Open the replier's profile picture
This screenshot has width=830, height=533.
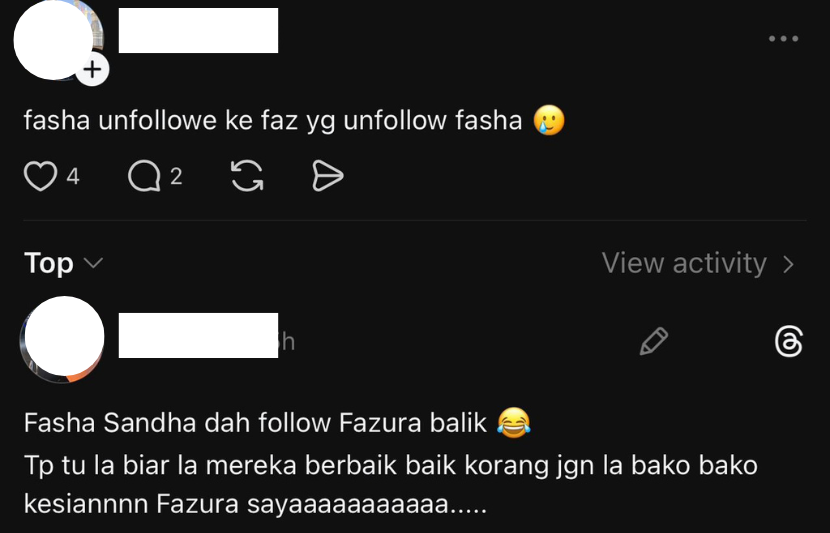62,339
